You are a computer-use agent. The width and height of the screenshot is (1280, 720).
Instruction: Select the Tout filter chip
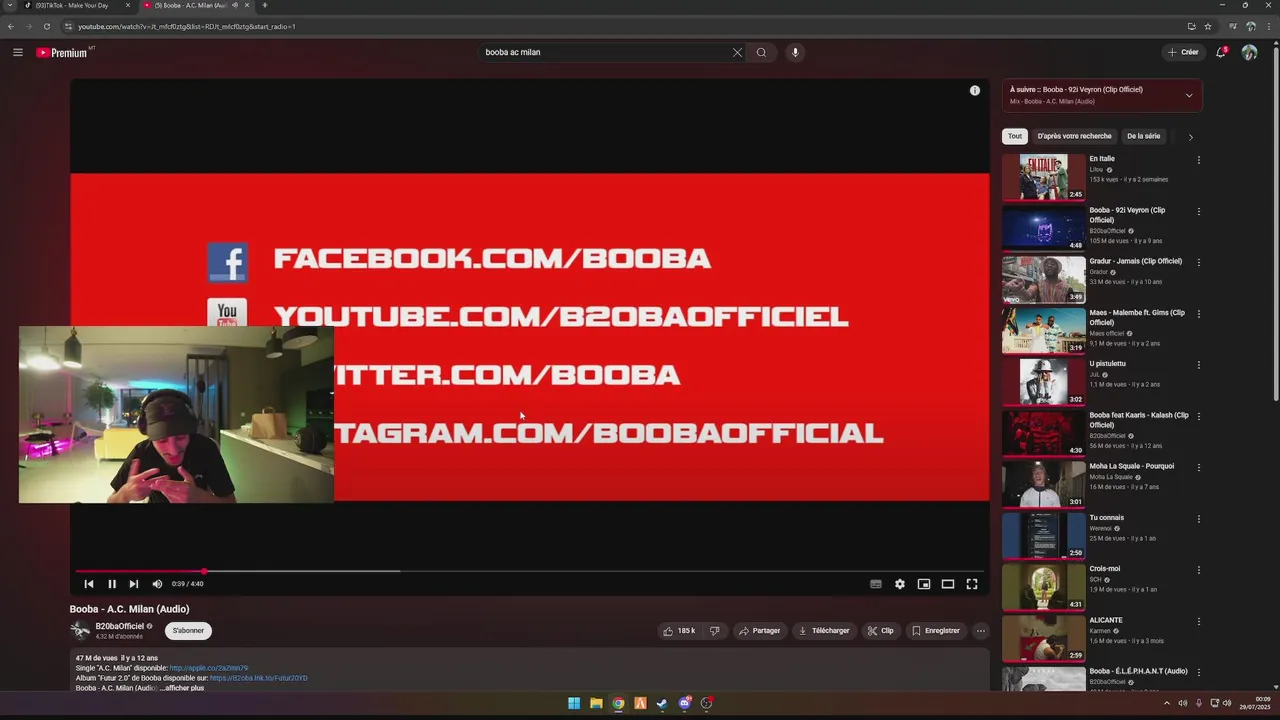tap(1015, 136)
